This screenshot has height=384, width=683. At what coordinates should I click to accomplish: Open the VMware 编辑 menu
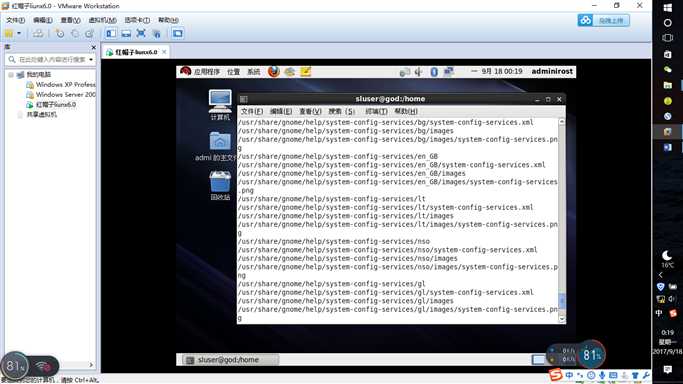[43, 20]
